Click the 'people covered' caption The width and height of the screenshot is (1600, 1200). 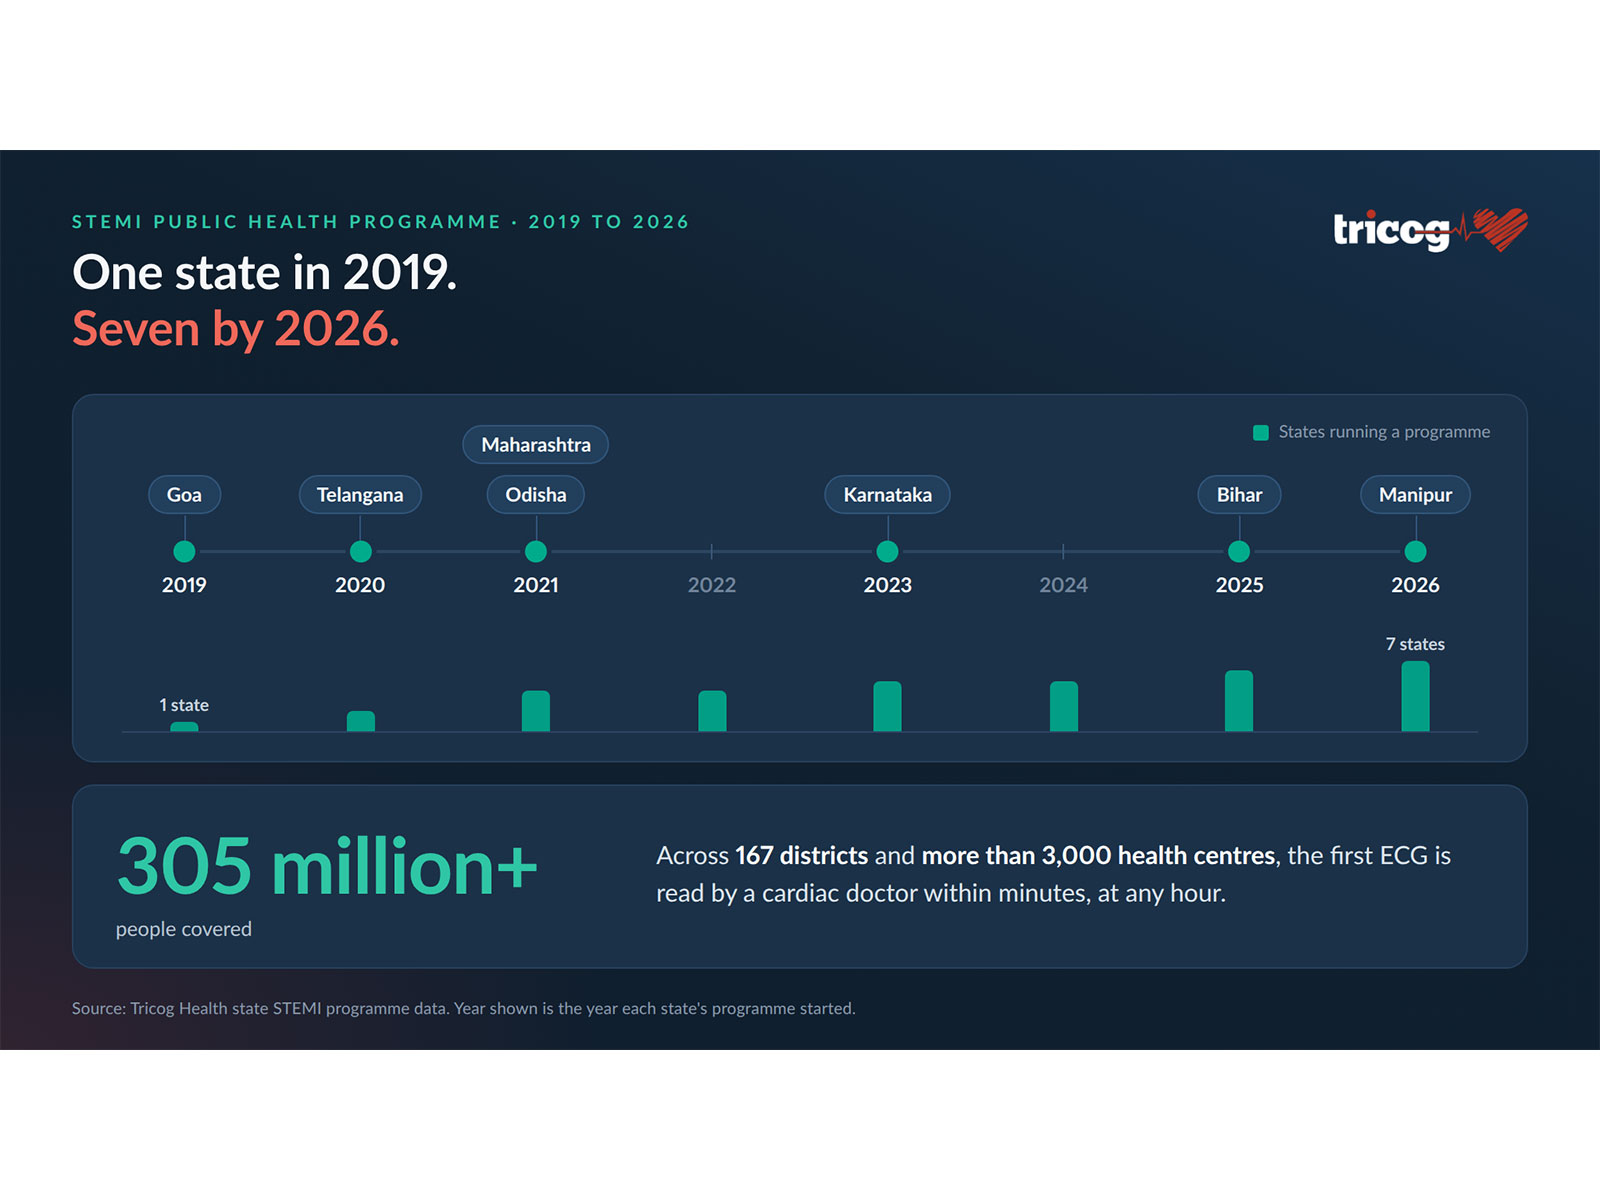184,929
